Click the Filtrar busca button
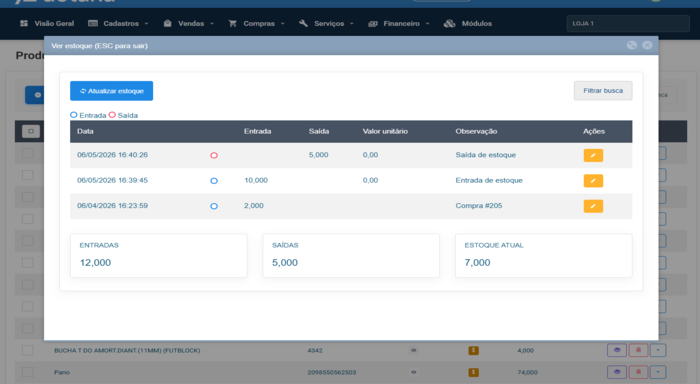 [603, 91]
